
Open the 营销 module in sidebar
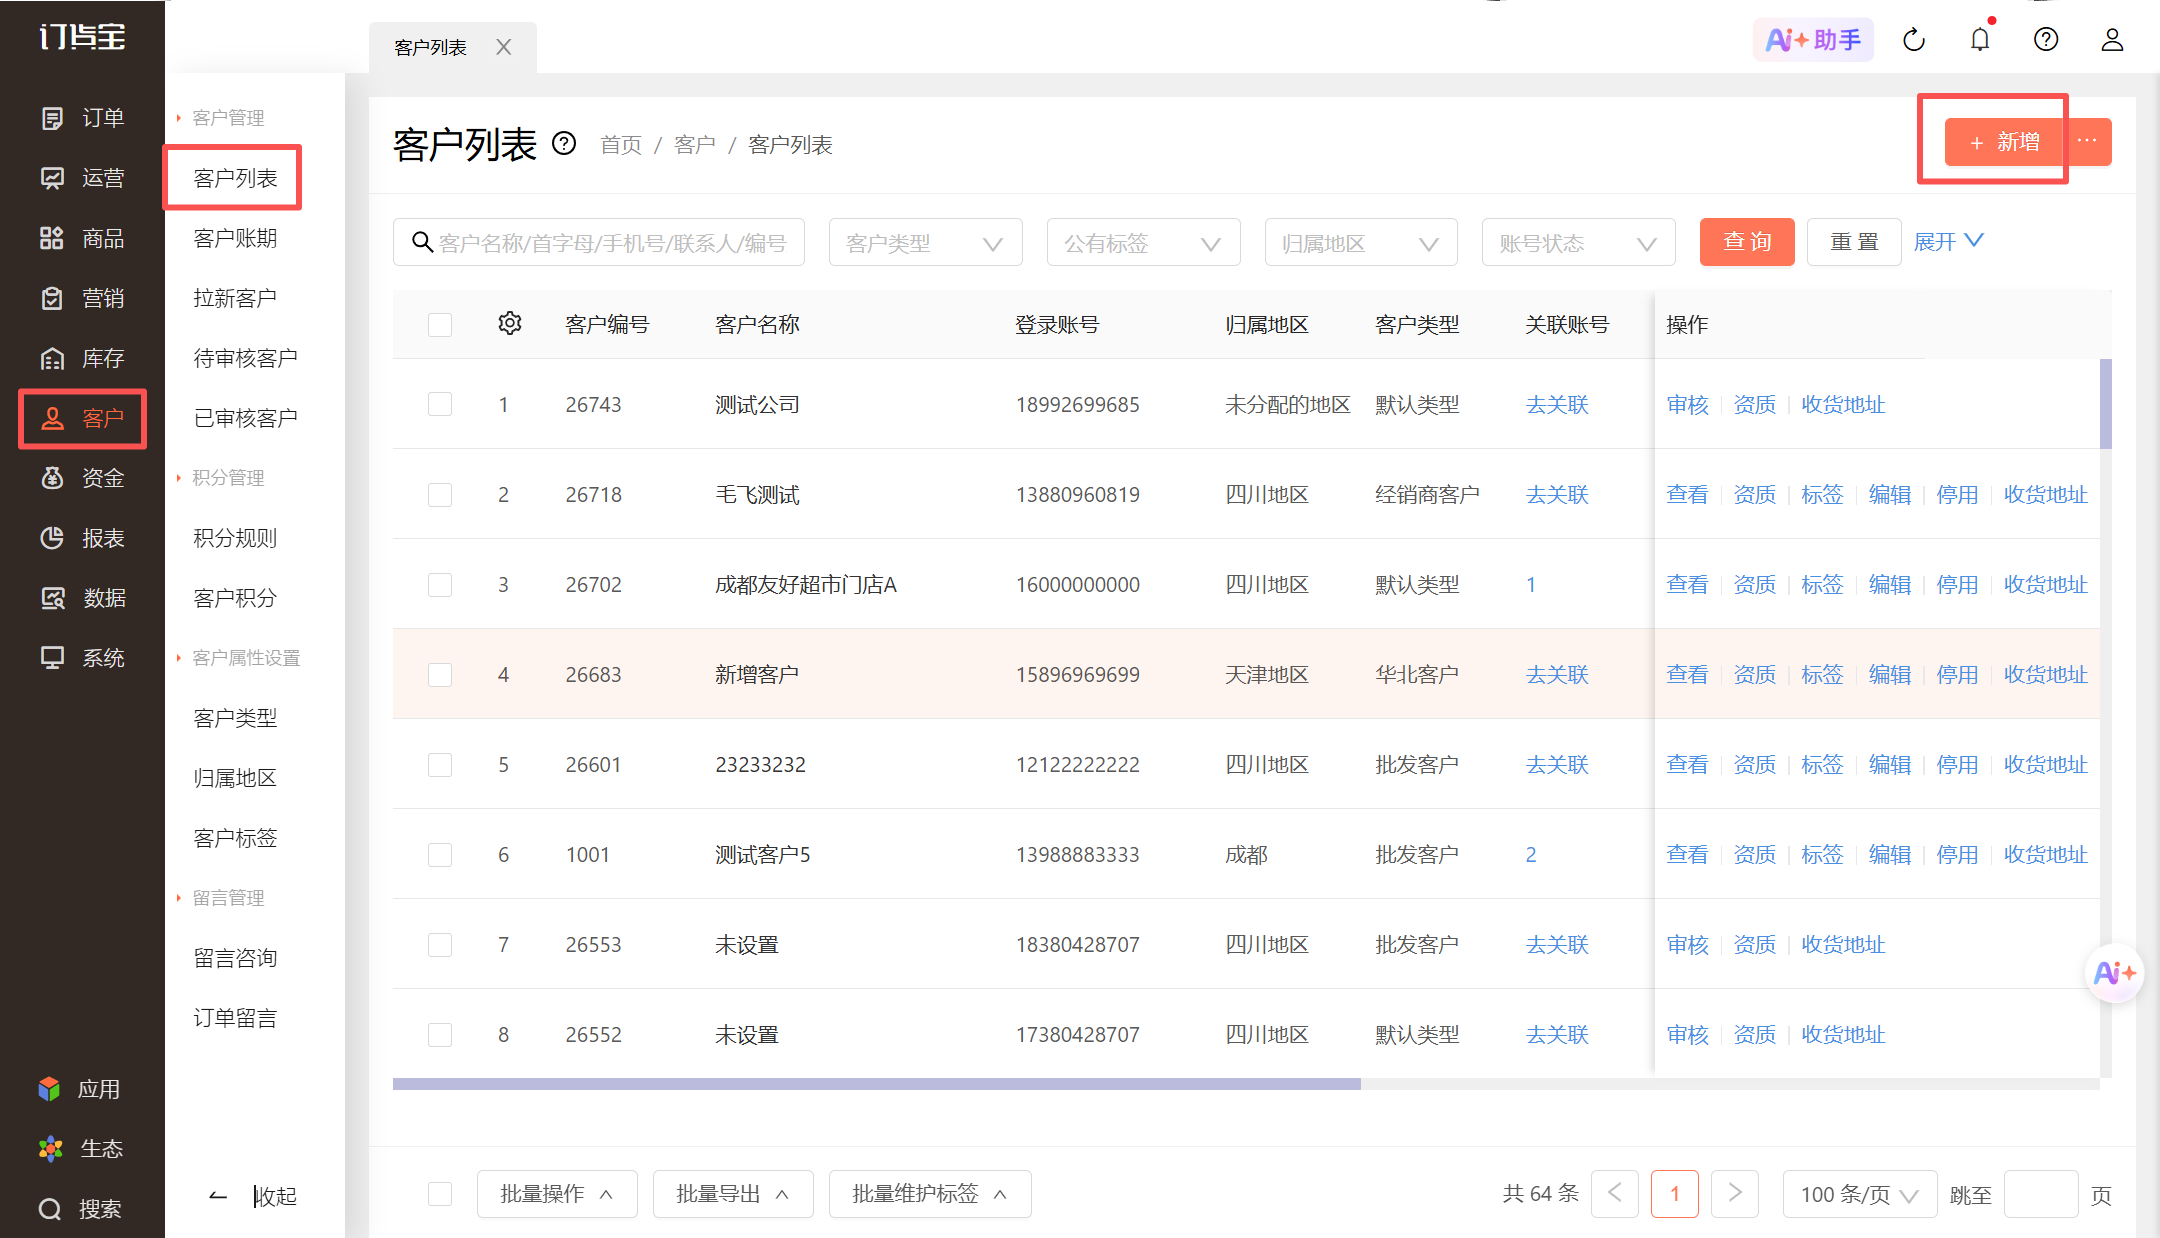(82, 298)
